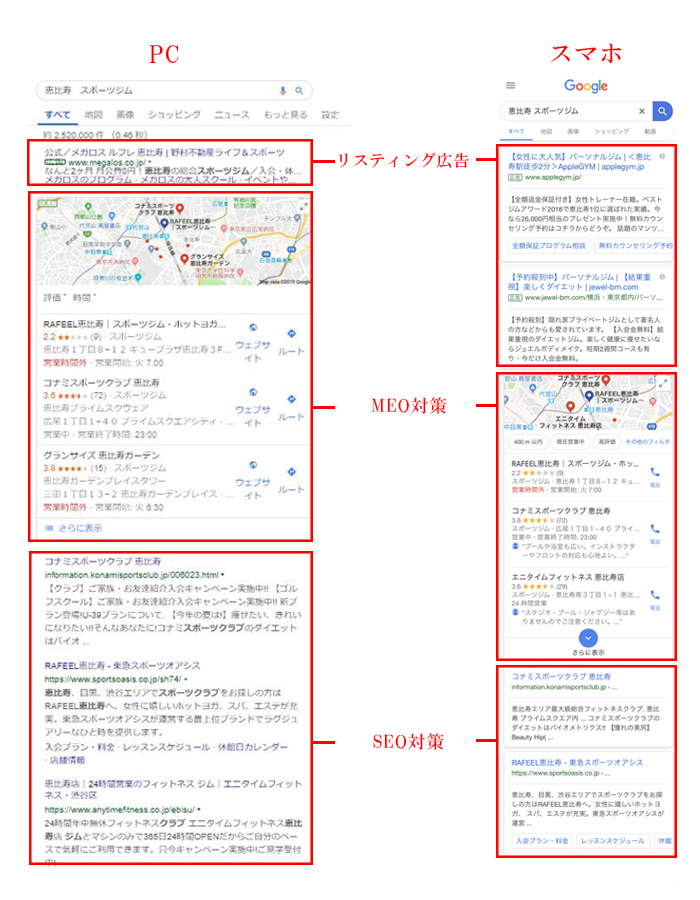
Task: Click the microphone voice search icon in PC search bar
Action: 282,91
